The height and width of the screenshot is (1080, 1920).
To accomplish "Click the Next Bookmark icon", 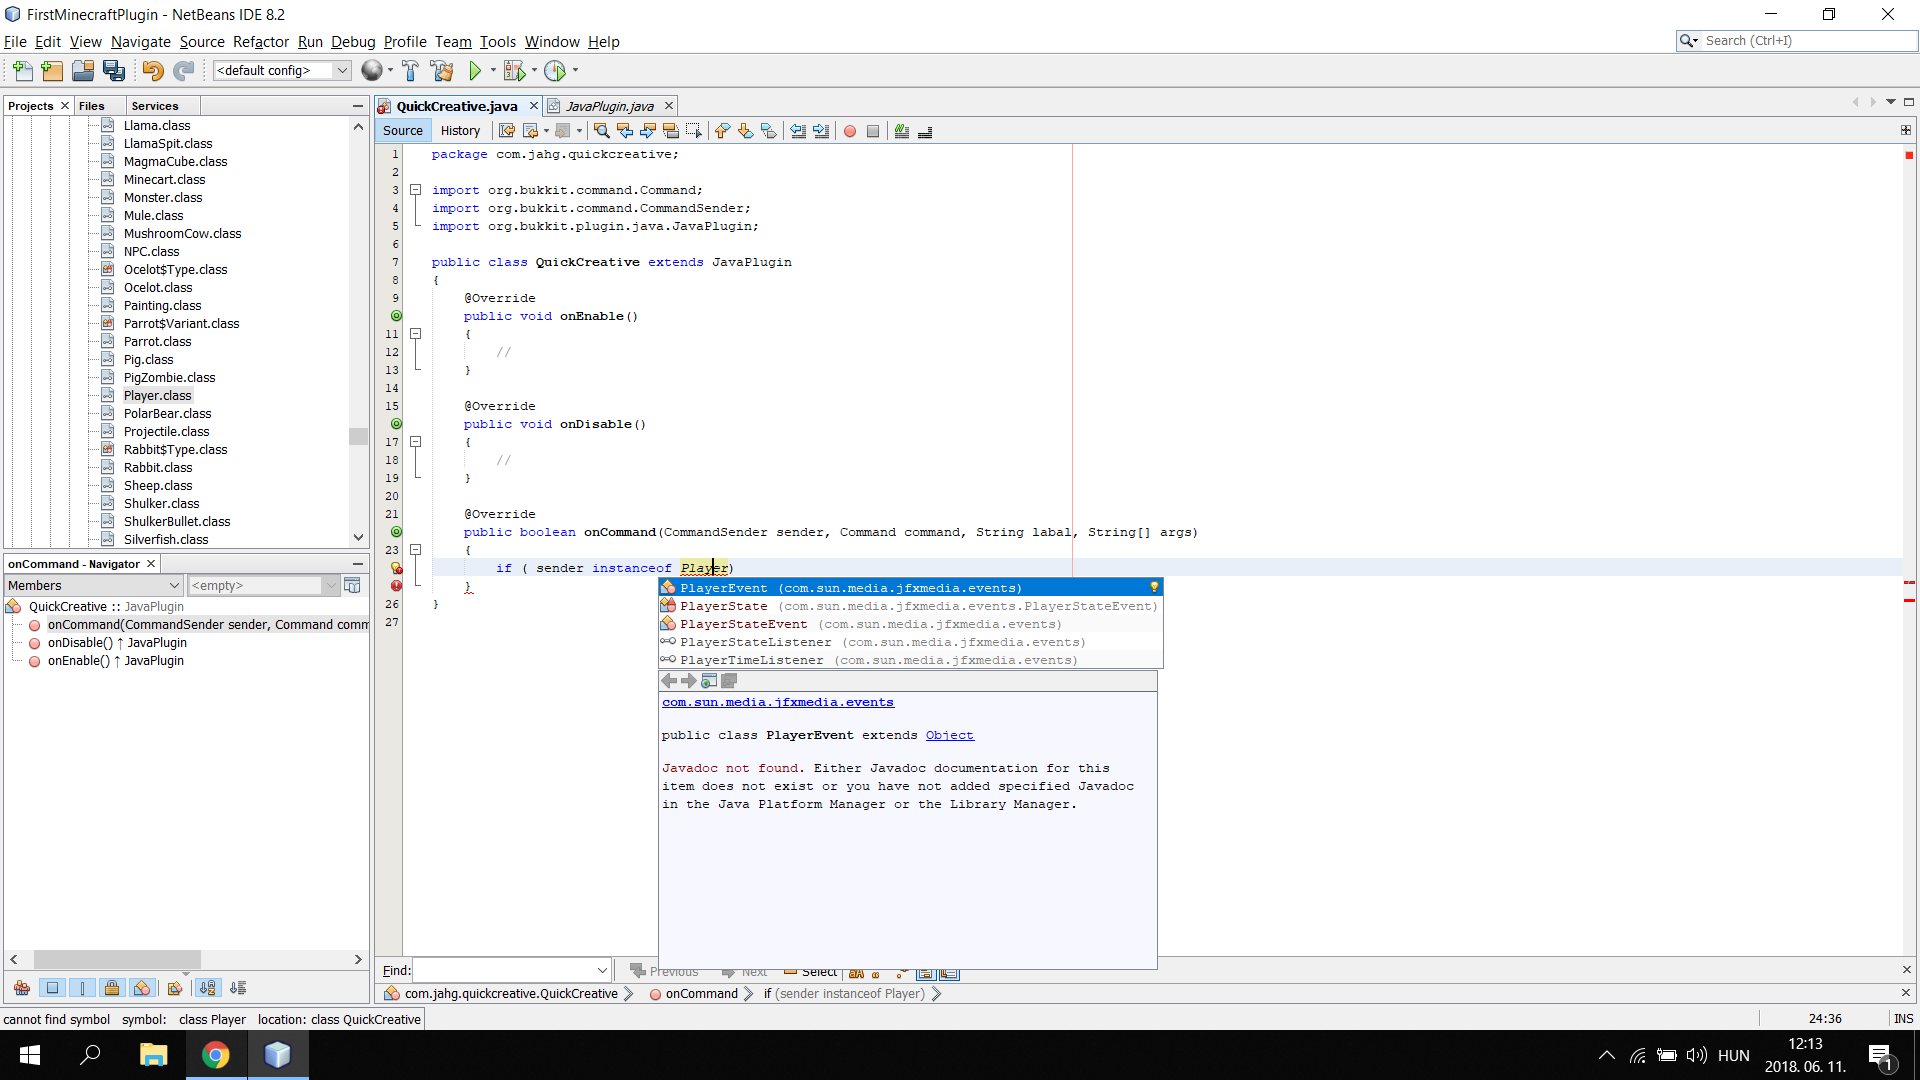I will [745, 131].
